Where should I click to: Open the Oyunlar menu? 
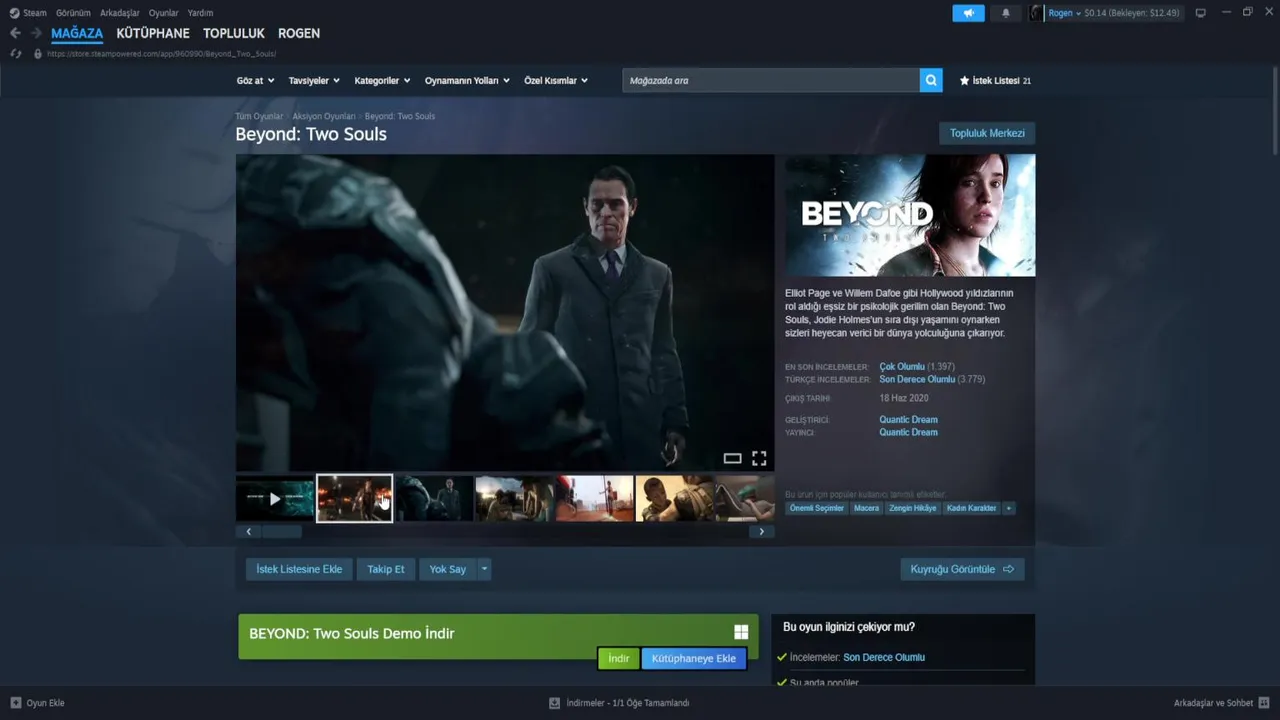(x=164, y=13)
